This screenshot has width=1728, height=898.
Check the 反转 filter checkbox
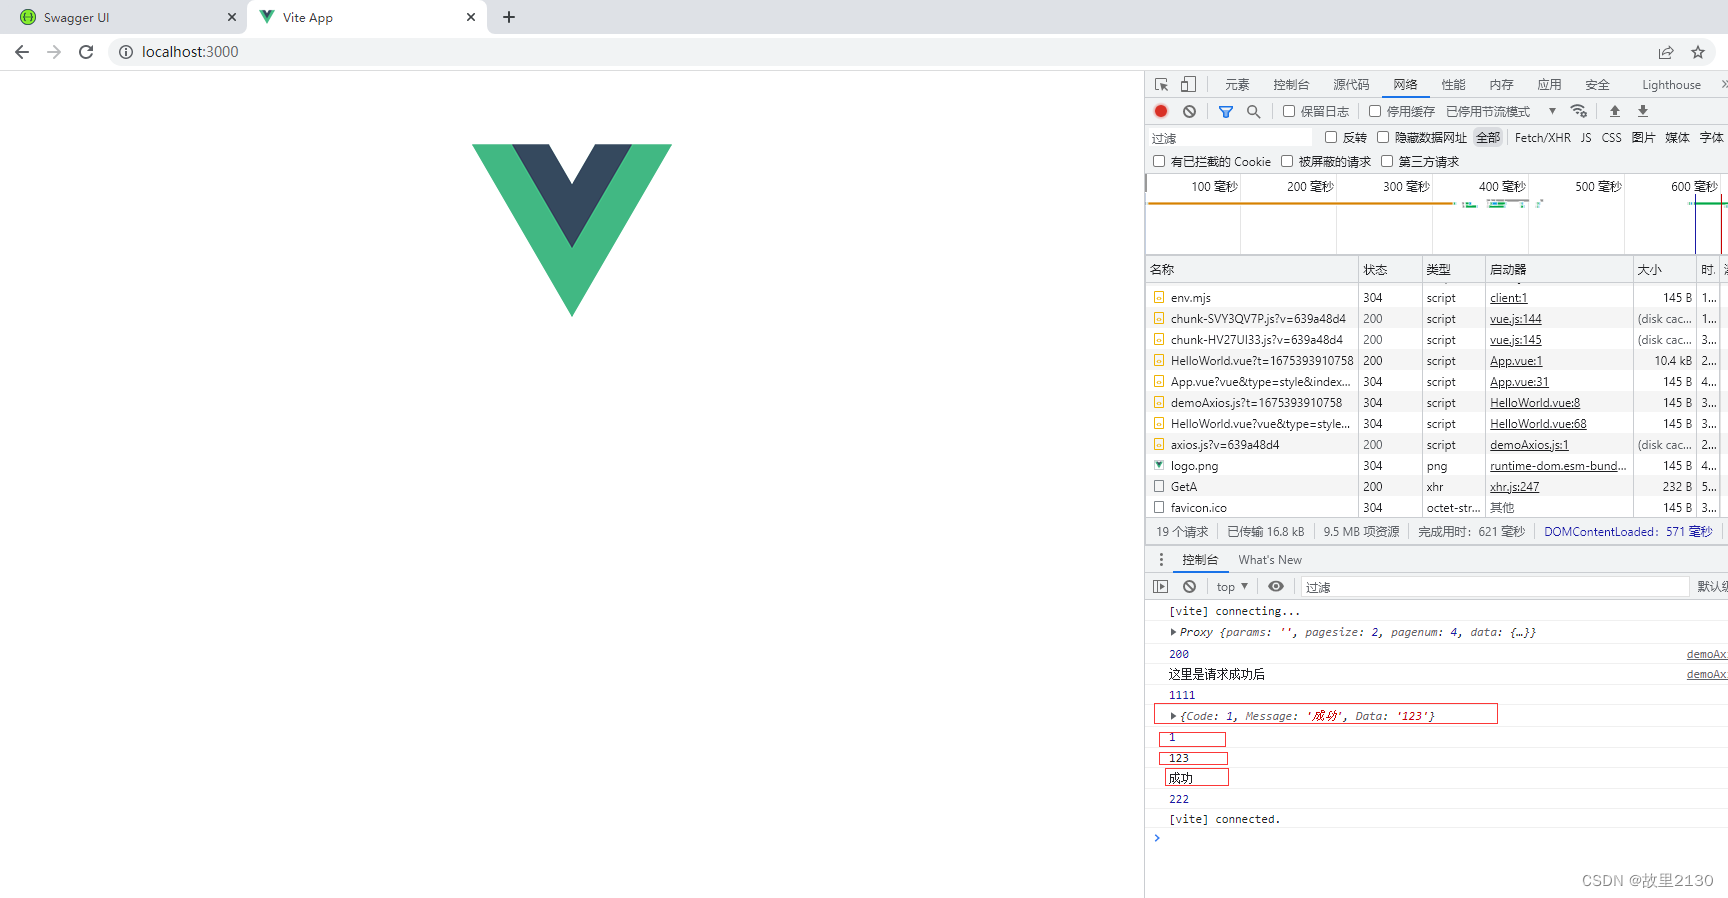coord(1331,137)
